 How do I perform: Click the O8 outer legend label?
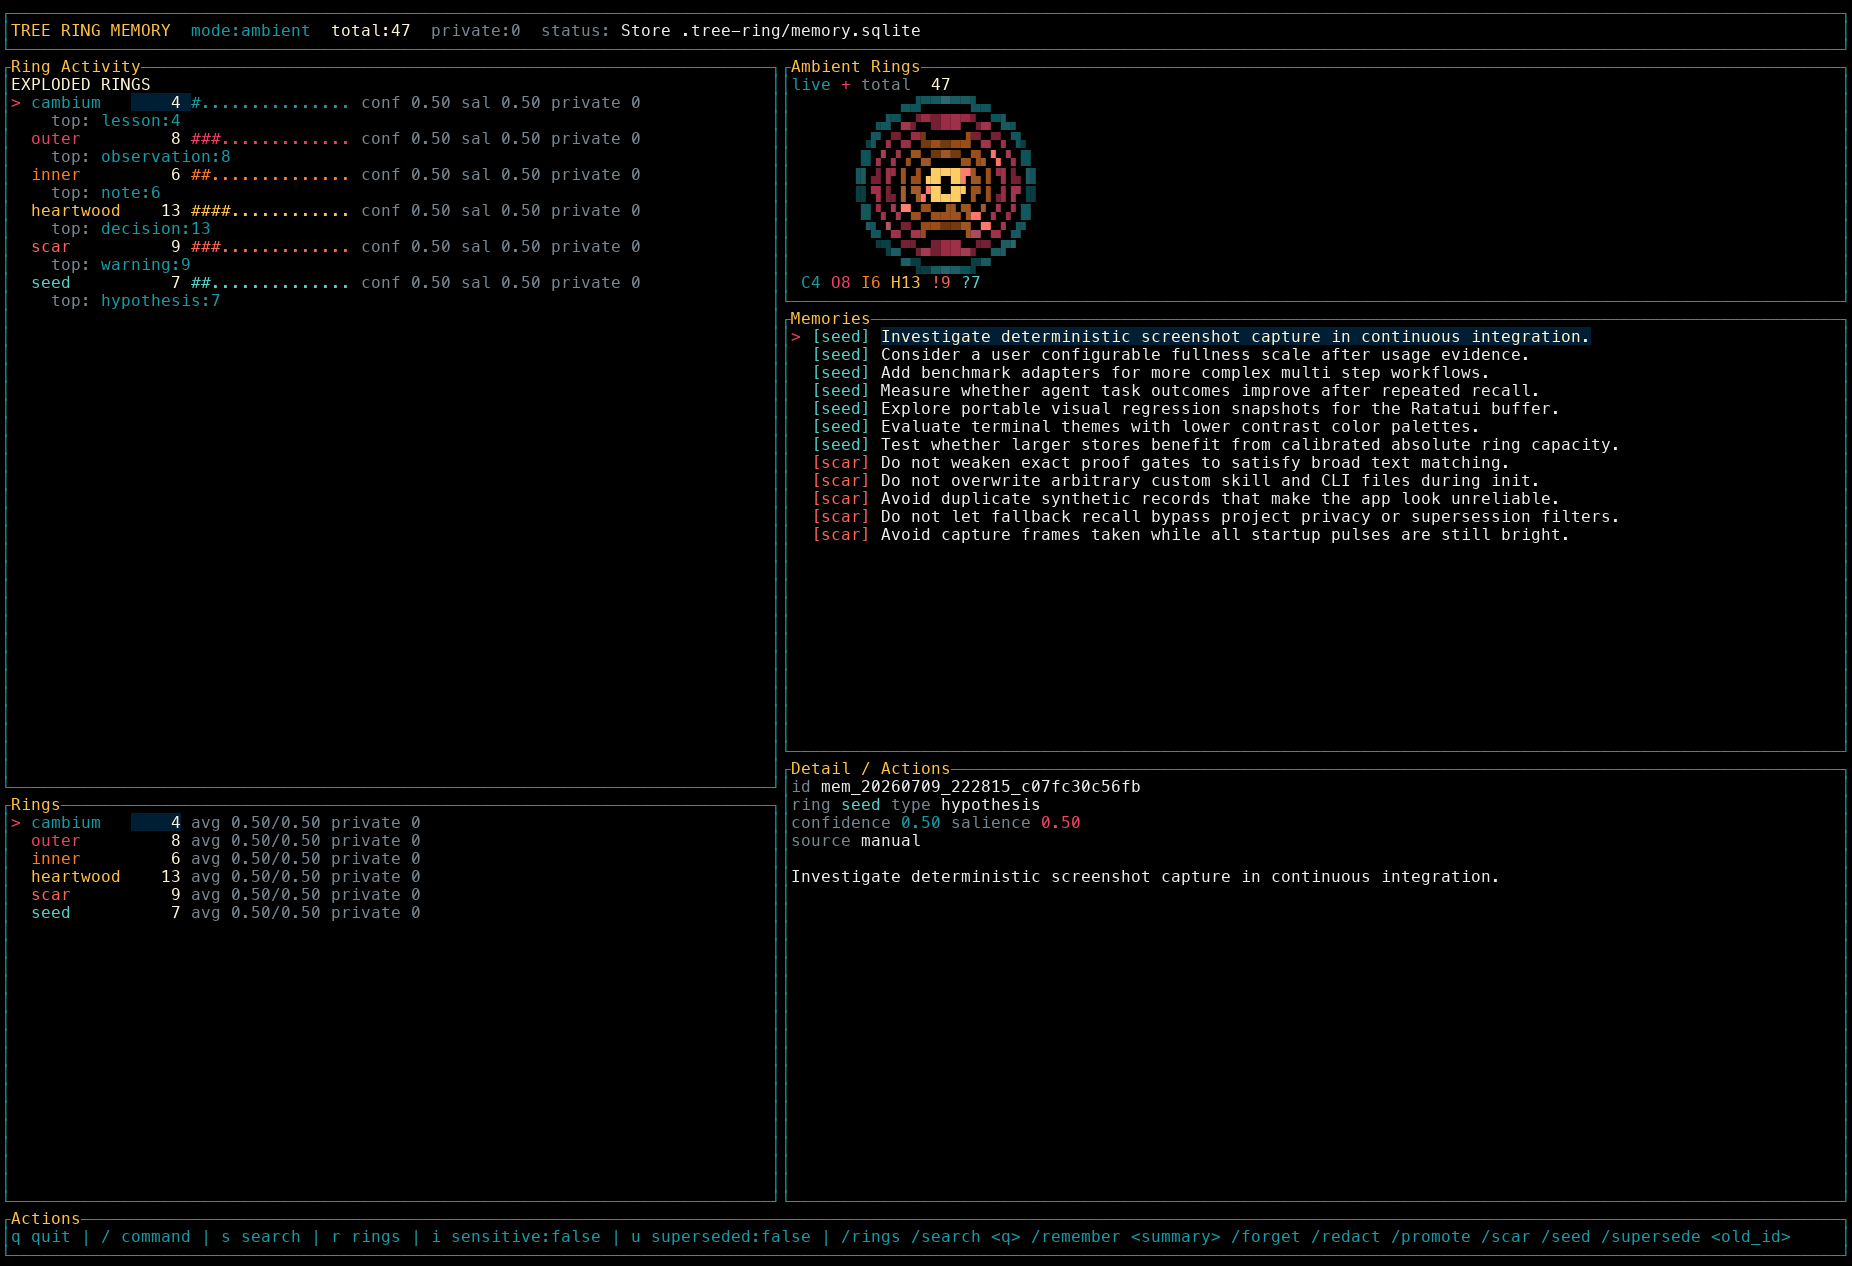(841, 283)
